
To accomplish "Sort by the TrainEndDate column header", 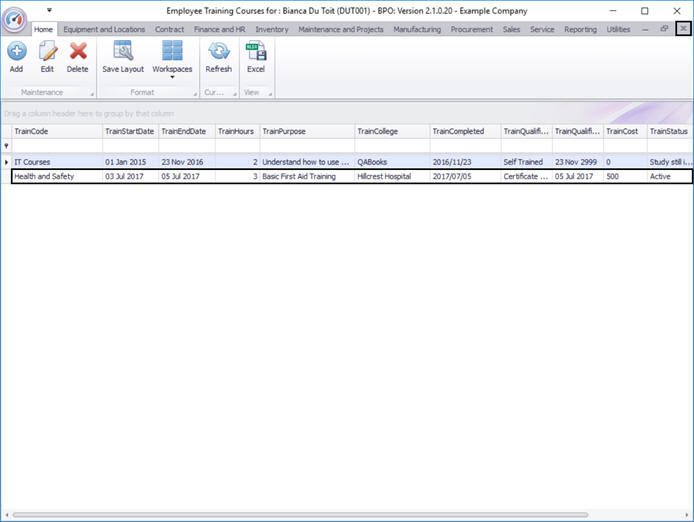I will tap(187, 131).
